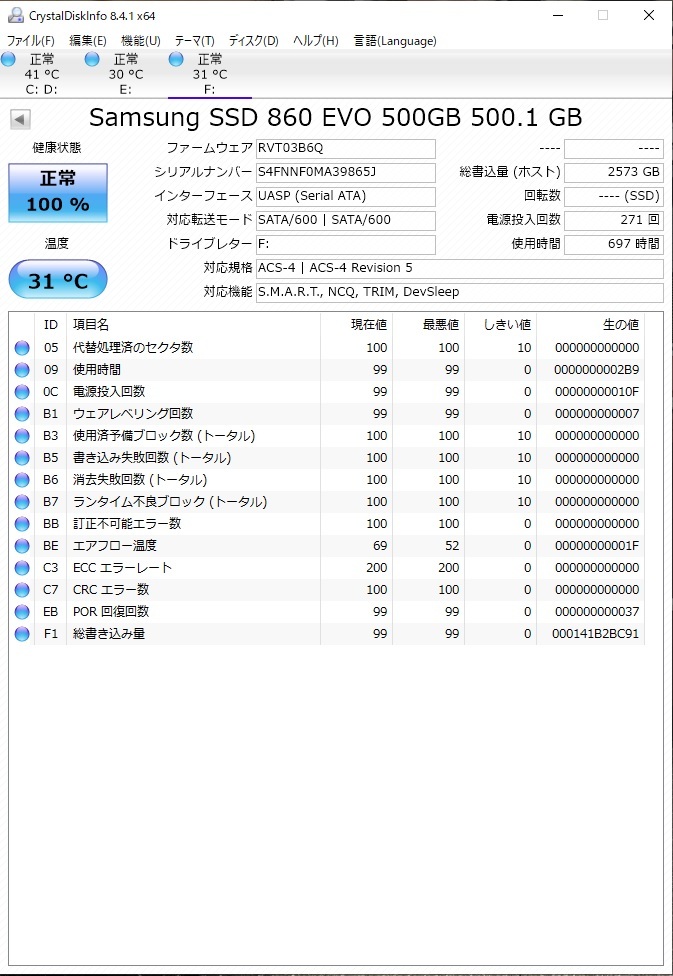This screenshot has height=976, width=673.
Task: Click the CrystalDiskInfo title bar app icon
Action: 16,15
